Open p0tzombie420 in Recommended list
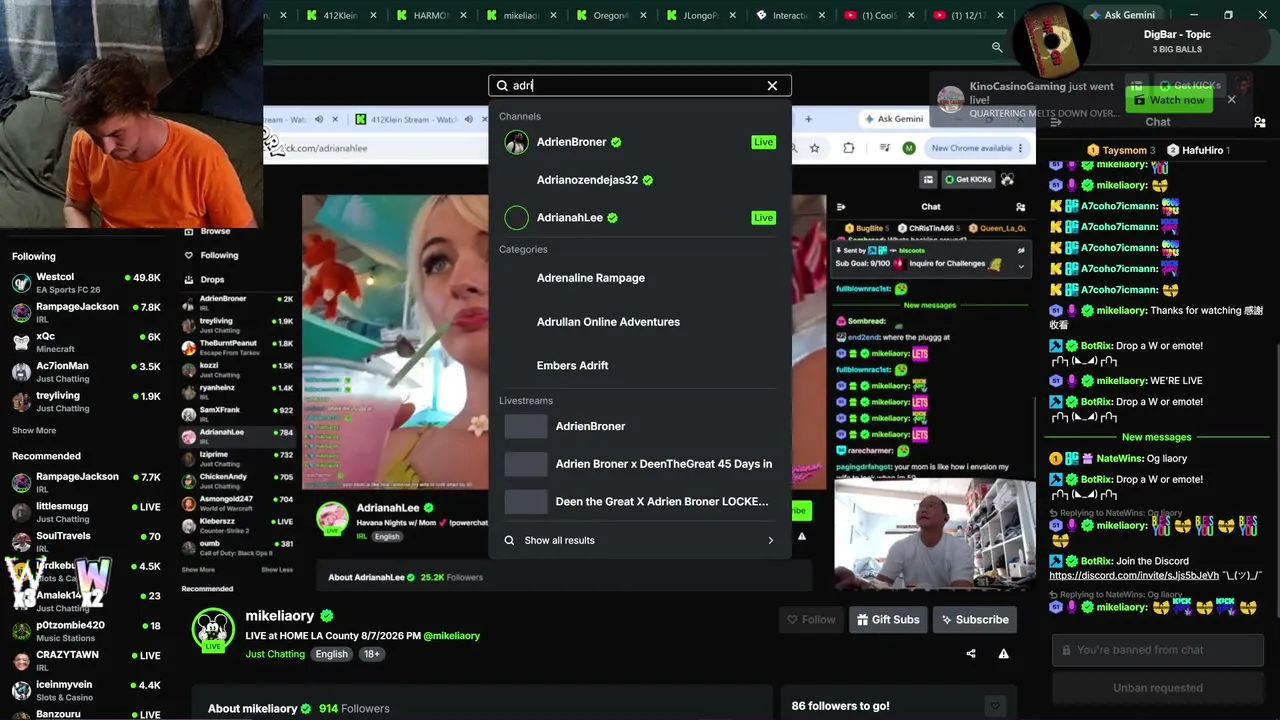1280x720 pixels. (86, 632)
